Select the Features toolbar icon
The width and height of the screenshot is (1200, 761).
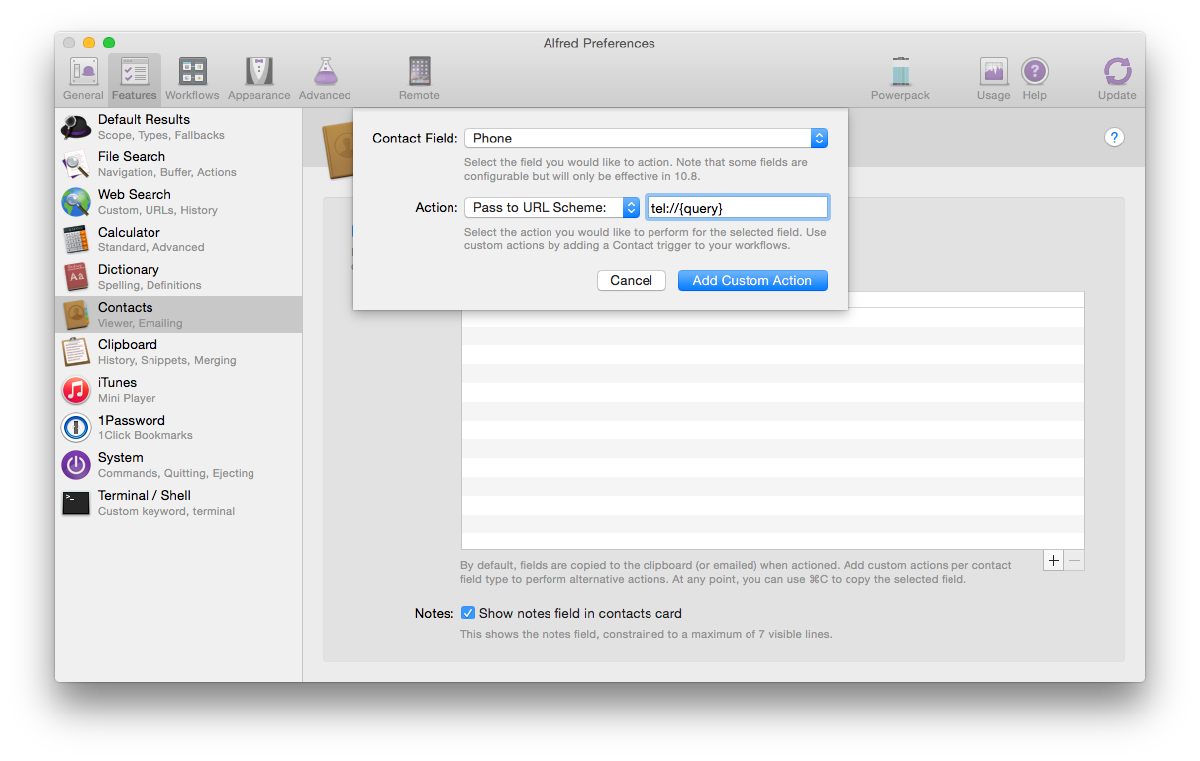click(134, 78)
